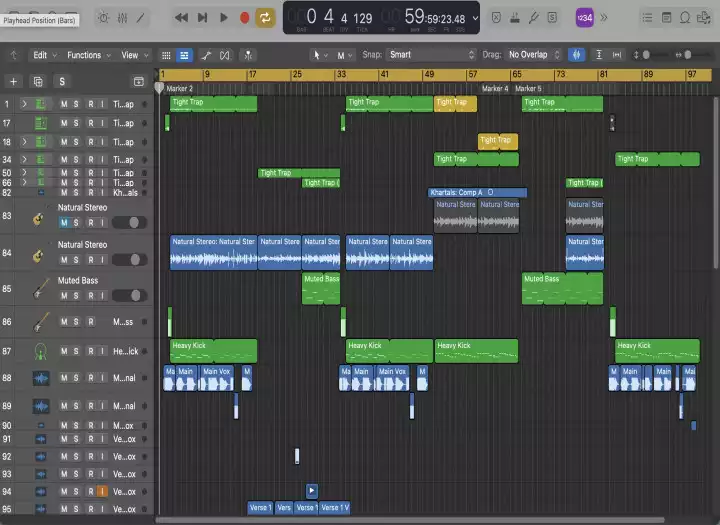Open the View menu in Tracks area
The height and width of the screenshot is (525, 720).
coord(135,55)
